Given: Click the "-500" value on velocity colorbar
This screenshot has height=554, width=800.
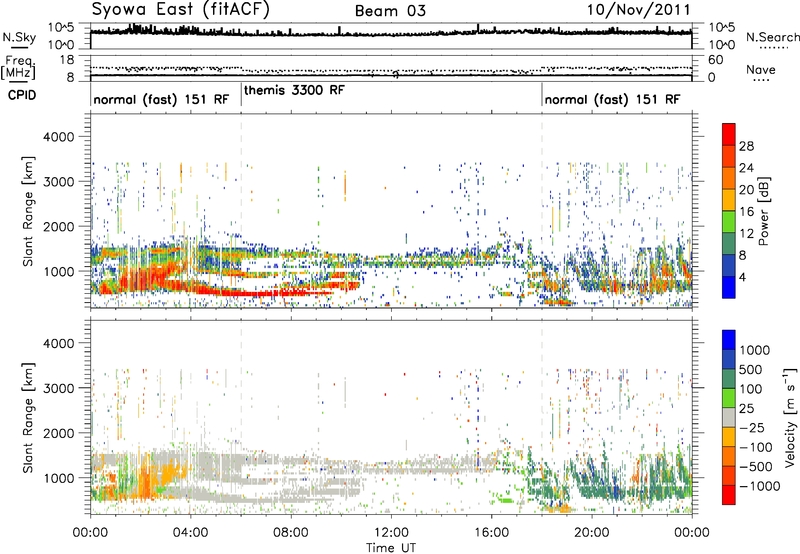Looking at the screenshot, I should pyautogui.click(x=756, y=467).
